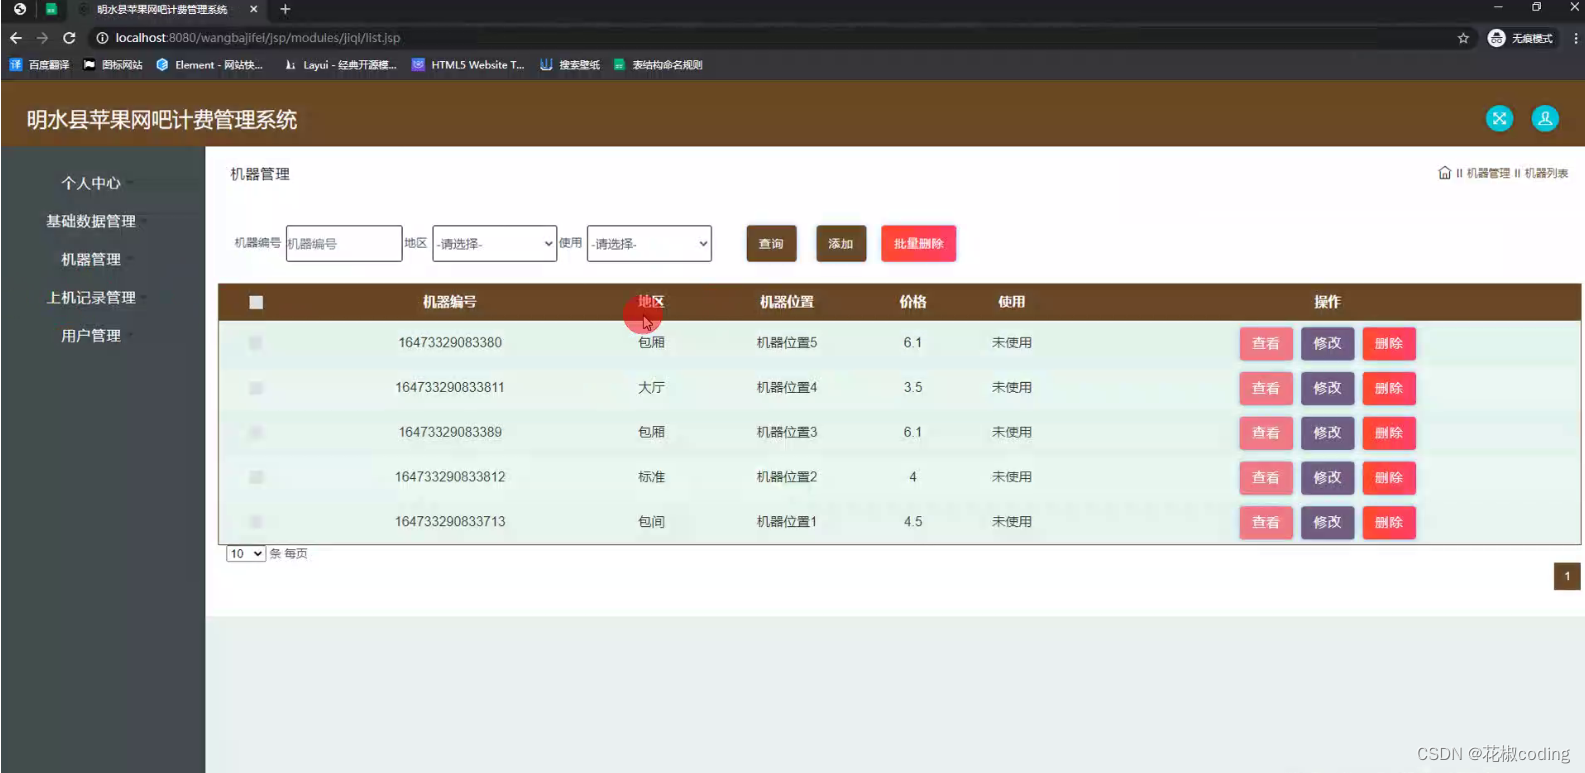1585x773 pixels.
Task: Go back with browser back arrow
Action: point(16,38)
